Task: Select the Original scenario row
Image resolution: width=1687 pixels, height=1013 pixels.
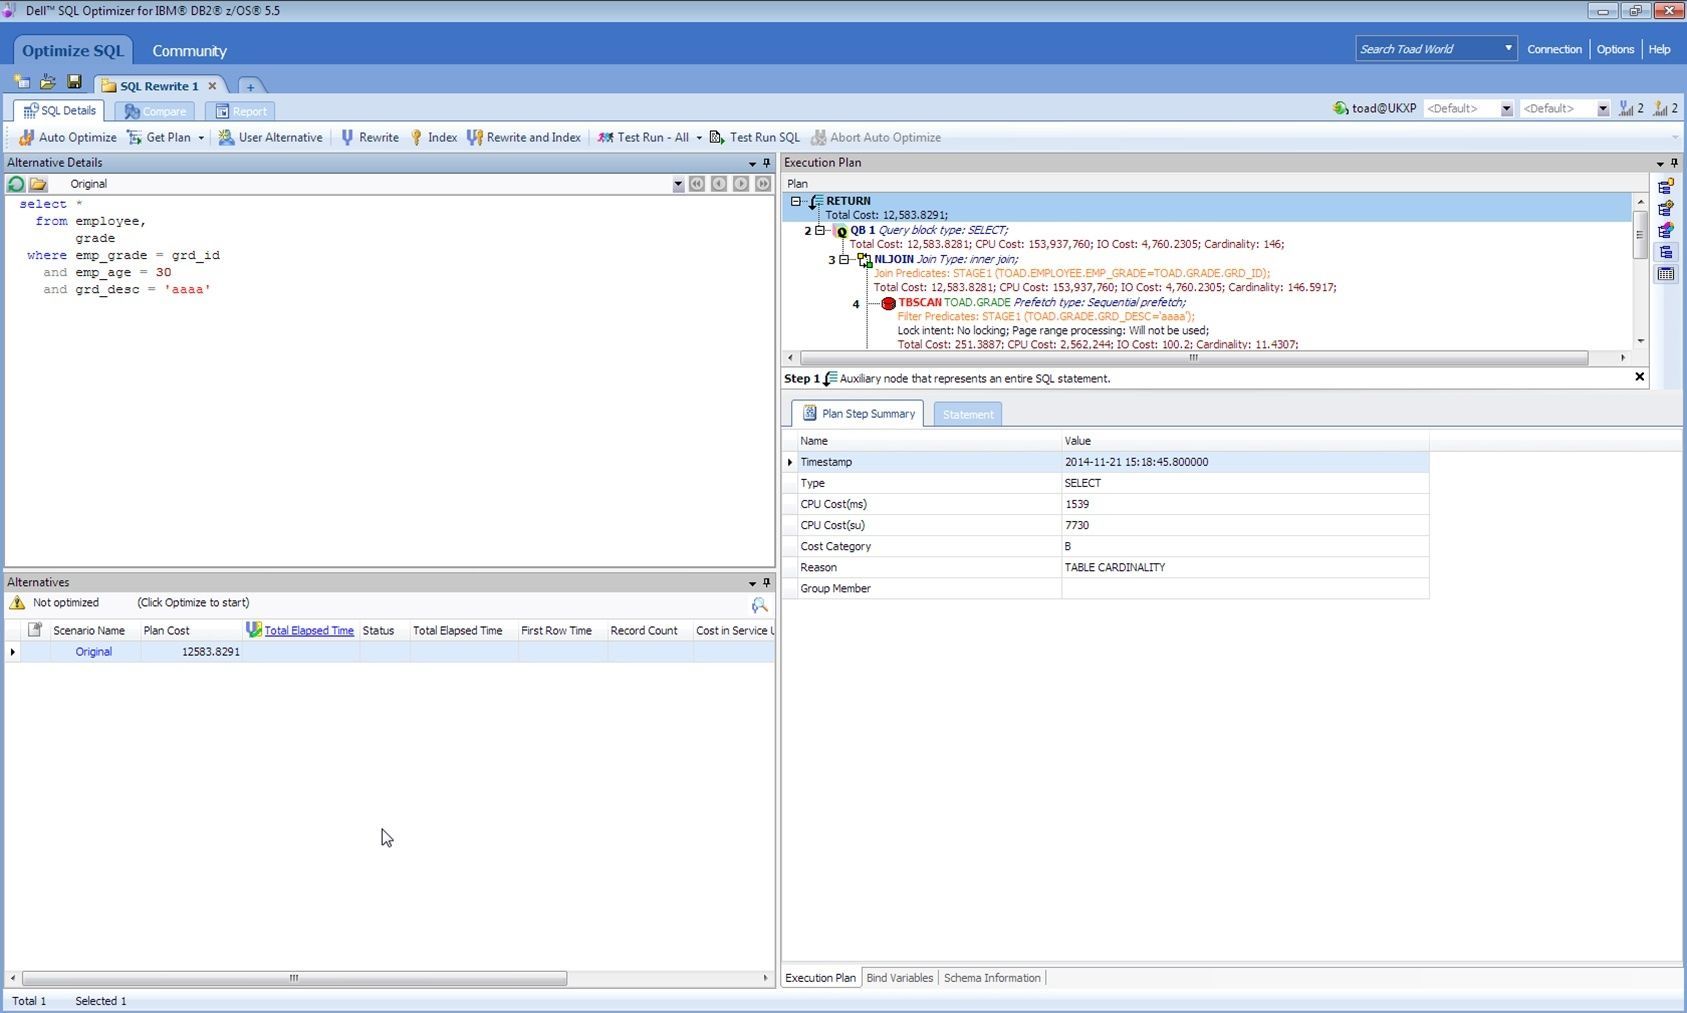Action: [x=389, y=652]
